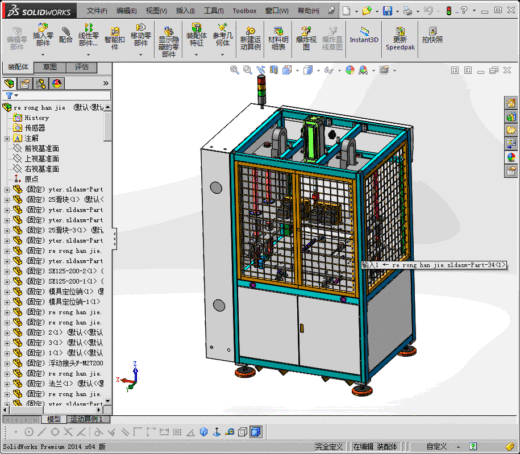The image size is (520, 454).
Task: Toggle the rebuild traffic light icon
Action: [x=449, y=11]
